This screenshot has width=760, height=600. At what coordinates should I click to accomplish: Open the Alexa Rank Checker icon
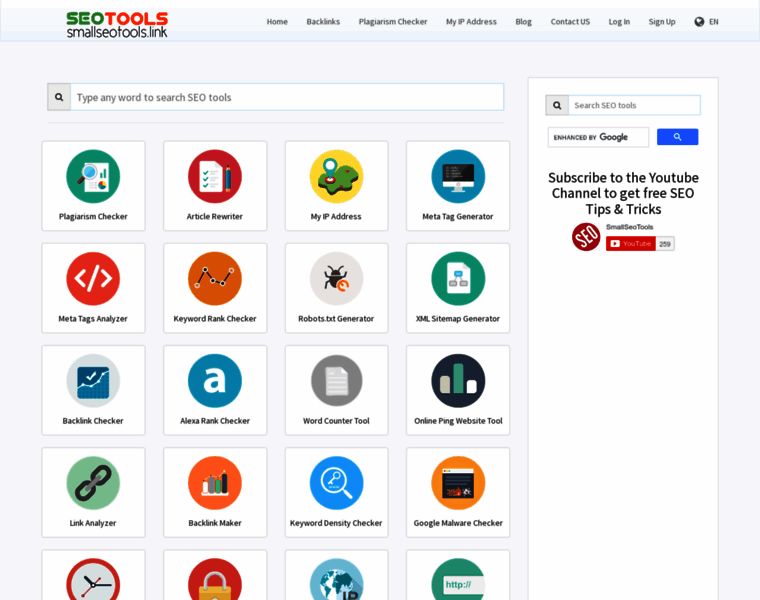pos(215,381)
